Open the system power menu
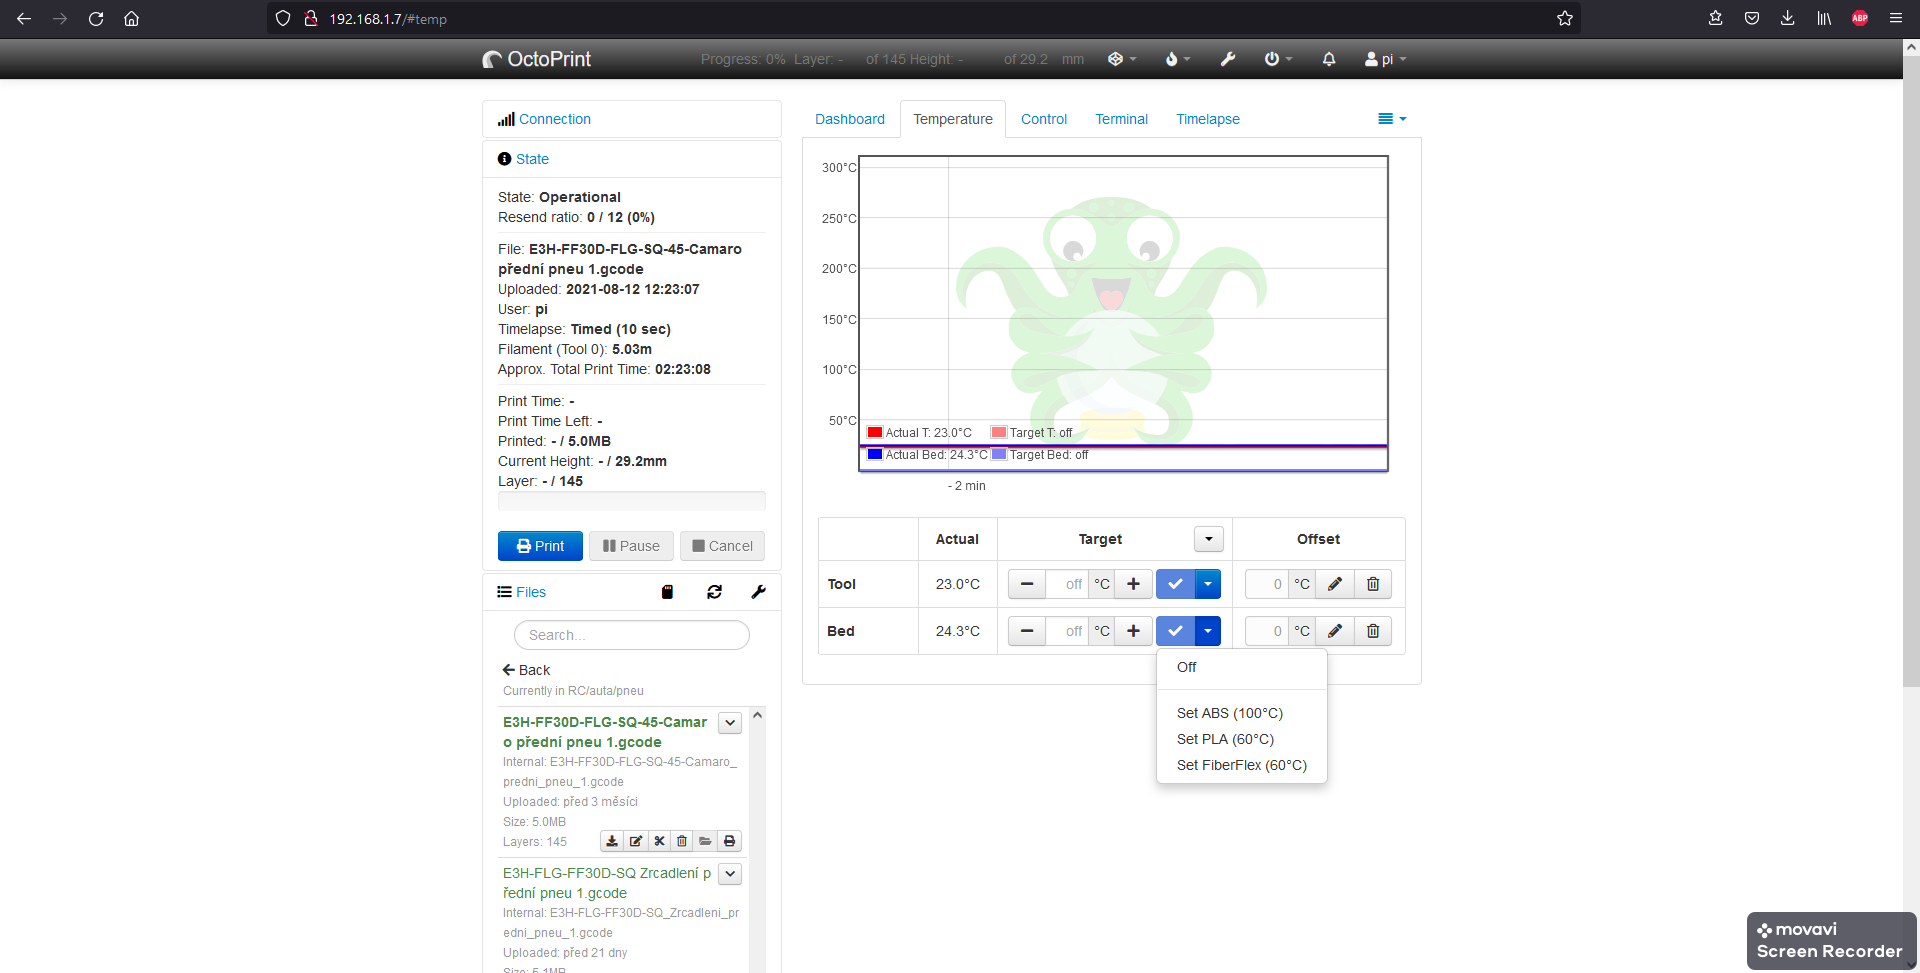The height and width of the screenshot is (973, 1920). (1278, 59)
